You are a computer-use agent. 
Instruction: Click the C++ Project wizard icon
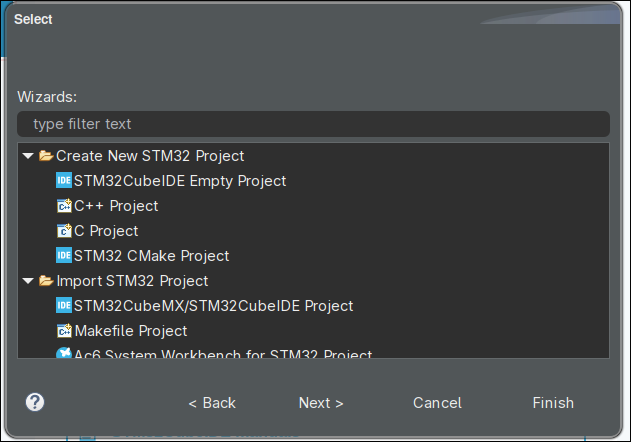pyautogui.click(x=64, y=206)
